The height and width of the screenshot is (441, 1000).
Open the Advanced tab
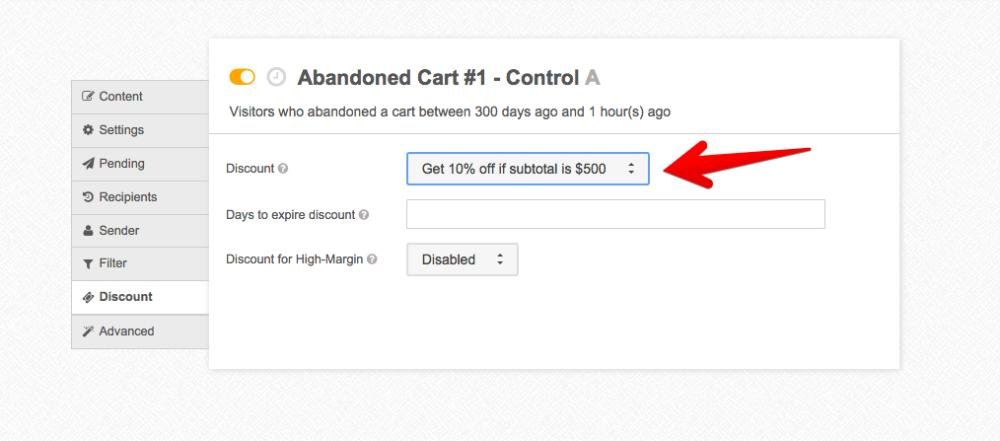tap(126, 331)
